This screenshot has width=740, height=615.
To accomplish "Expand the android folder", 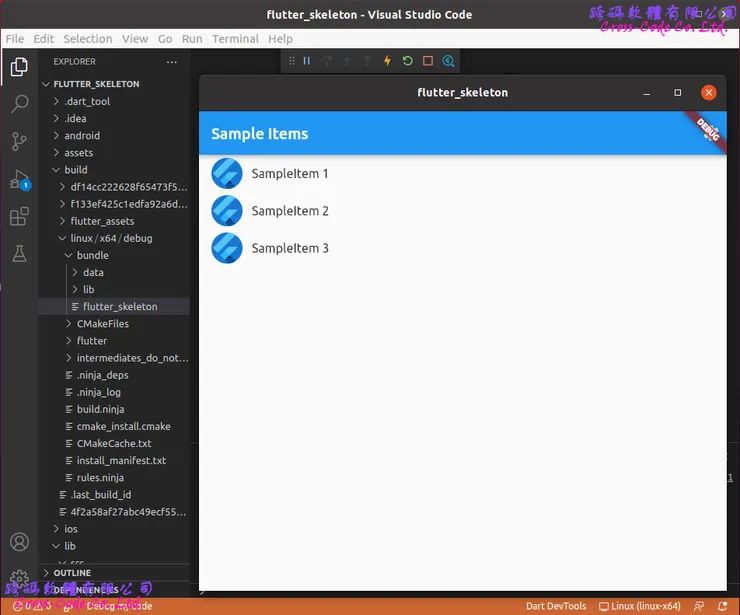I will [x=82, y=136].
